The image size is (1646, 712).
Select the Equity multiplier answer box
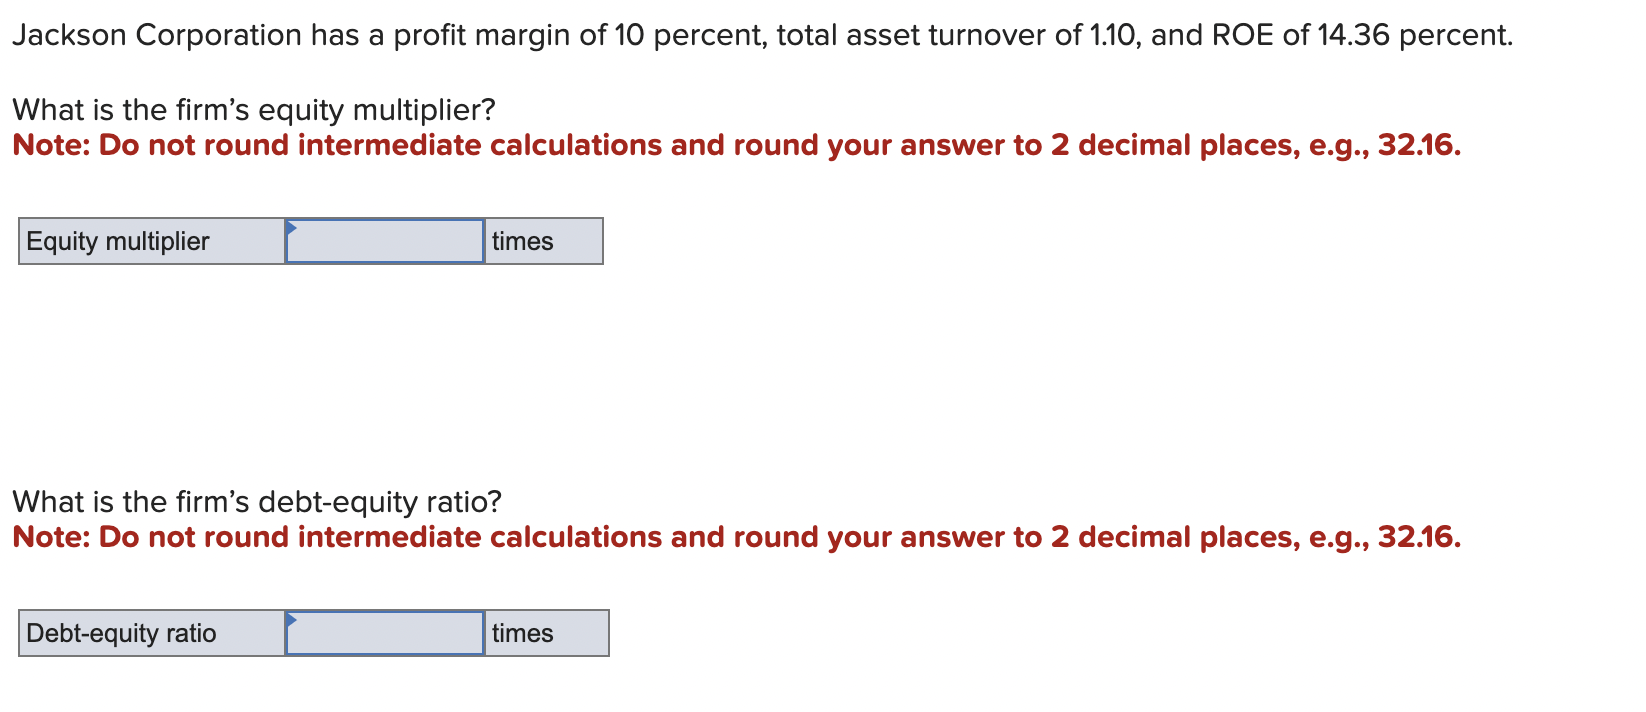pyautogui.click(x=384, y=240)
